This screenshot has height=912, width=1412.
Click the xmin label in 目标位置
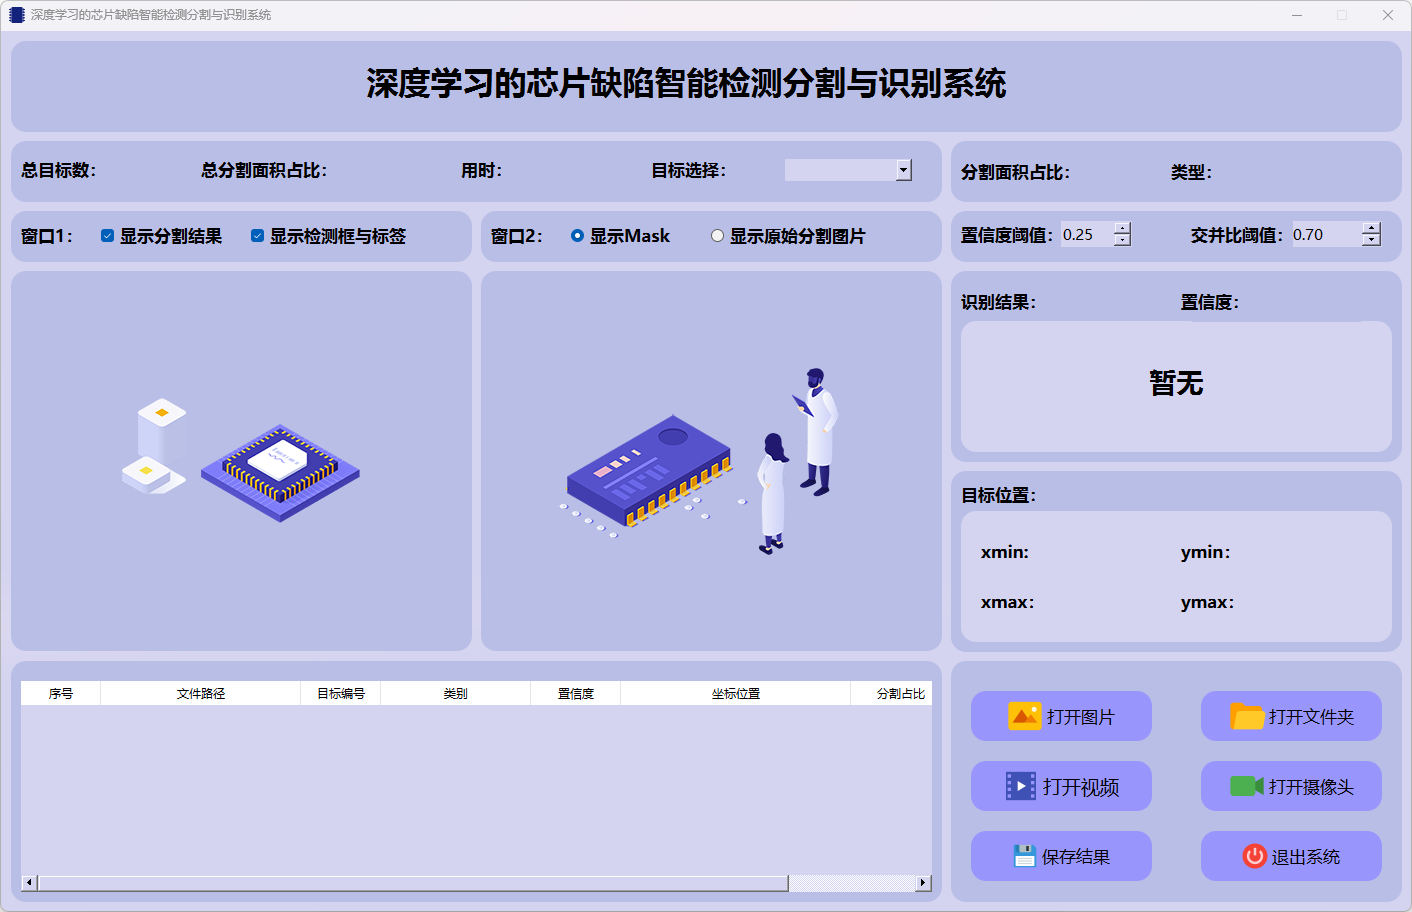point(1005,552)
